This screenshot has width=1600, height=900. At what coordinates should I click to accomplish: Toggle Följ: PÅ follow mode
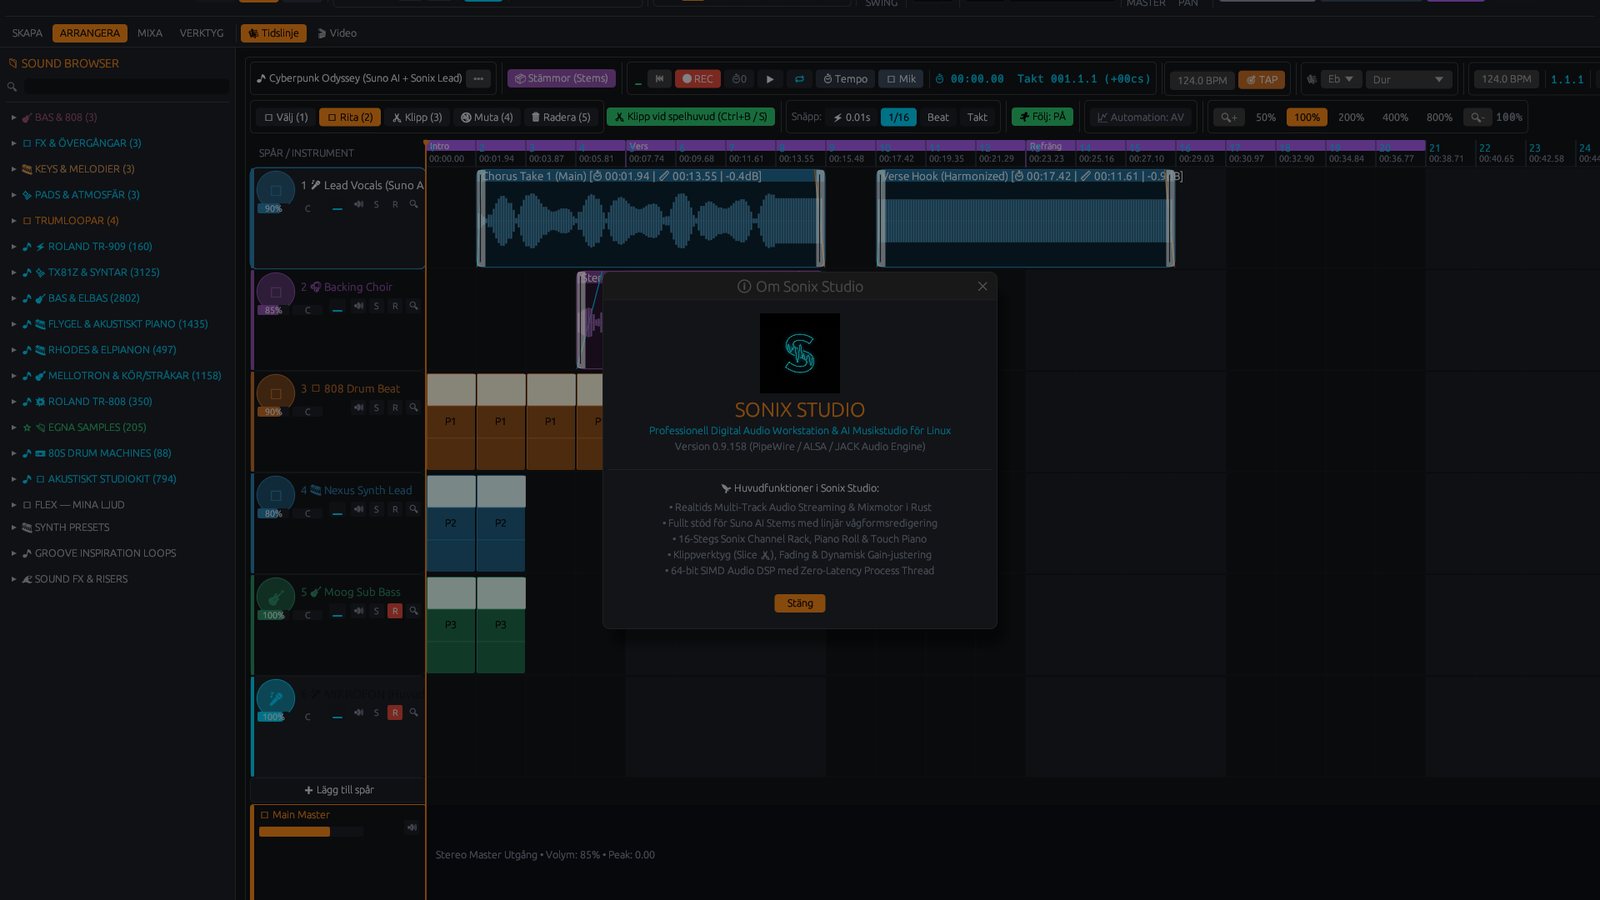(x=1042, y=117)
